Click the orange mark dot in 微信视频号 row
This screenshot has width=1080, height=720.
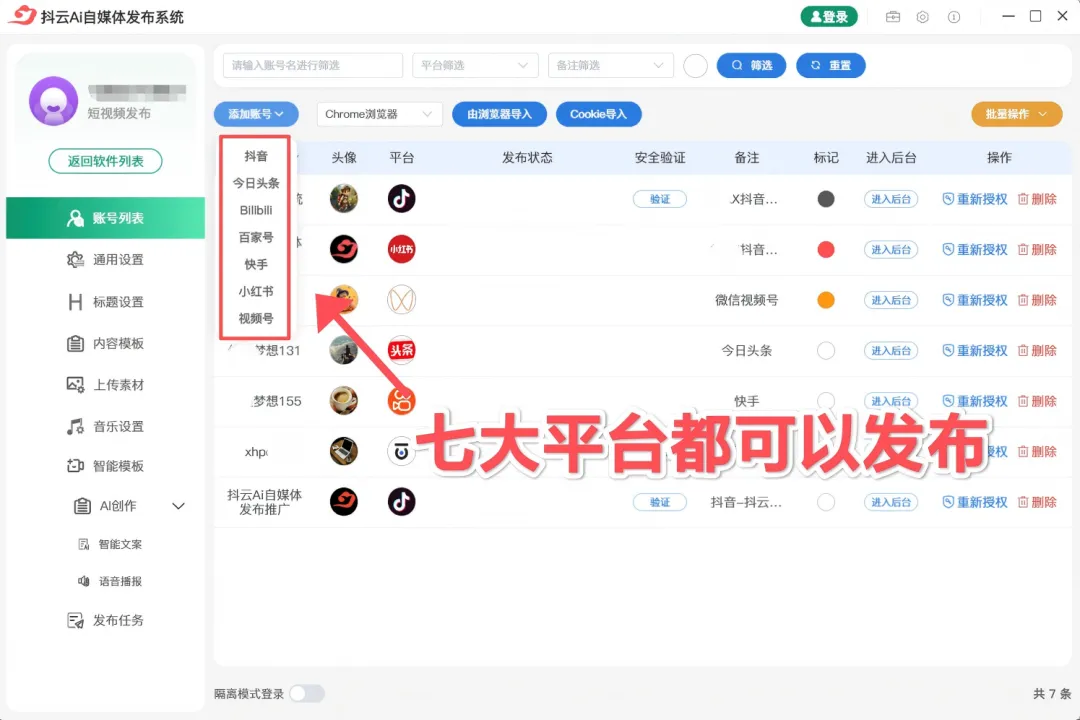tap(826, 300)
